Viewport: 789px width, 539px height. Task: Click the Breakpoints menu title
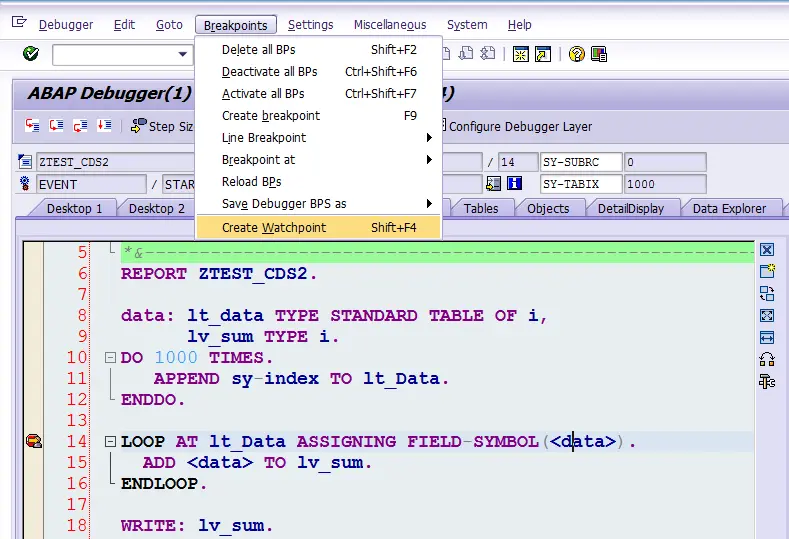235,25
